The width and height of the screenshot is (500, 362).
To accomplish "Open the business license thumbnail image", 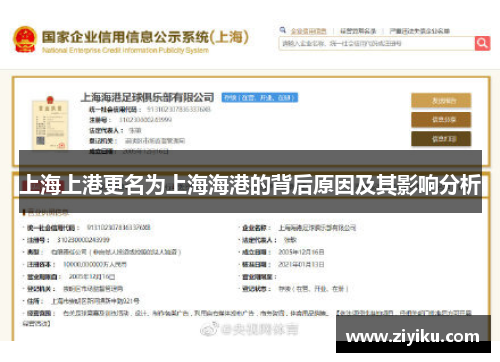I will 50,123.
